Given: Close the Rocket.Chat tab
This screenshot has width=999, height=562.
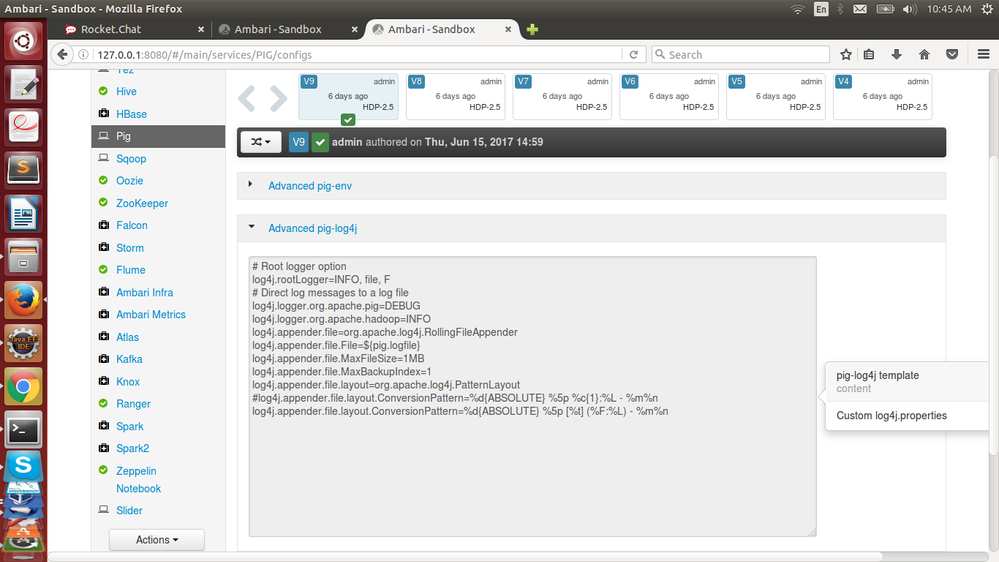Looking at the screenshot, I should click(201, 29).
